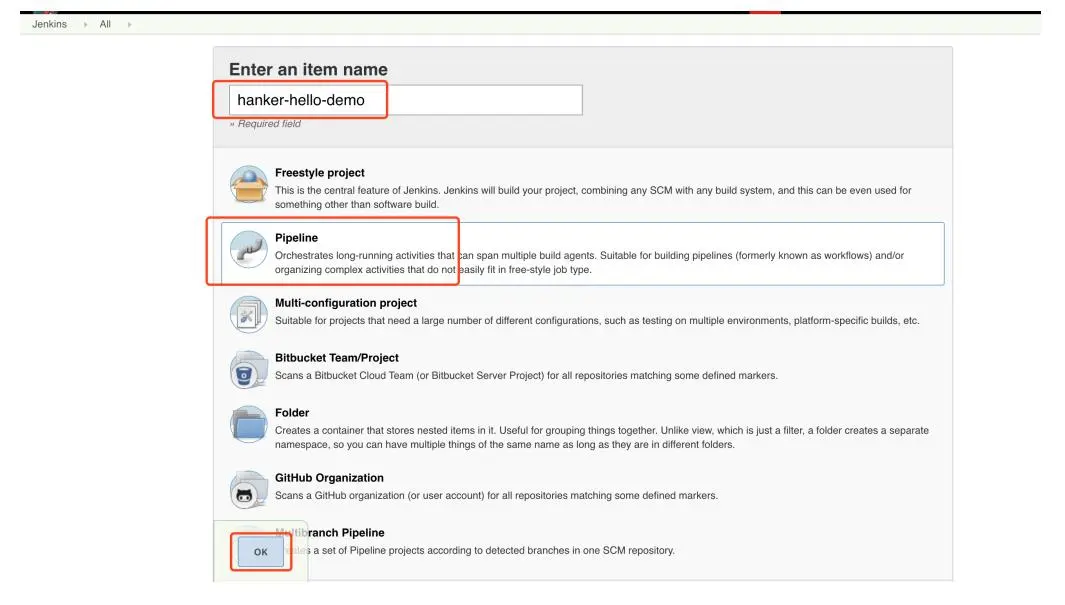Click the Folder item icon
Screen dimensions: 1065x605
coord(249,424)
